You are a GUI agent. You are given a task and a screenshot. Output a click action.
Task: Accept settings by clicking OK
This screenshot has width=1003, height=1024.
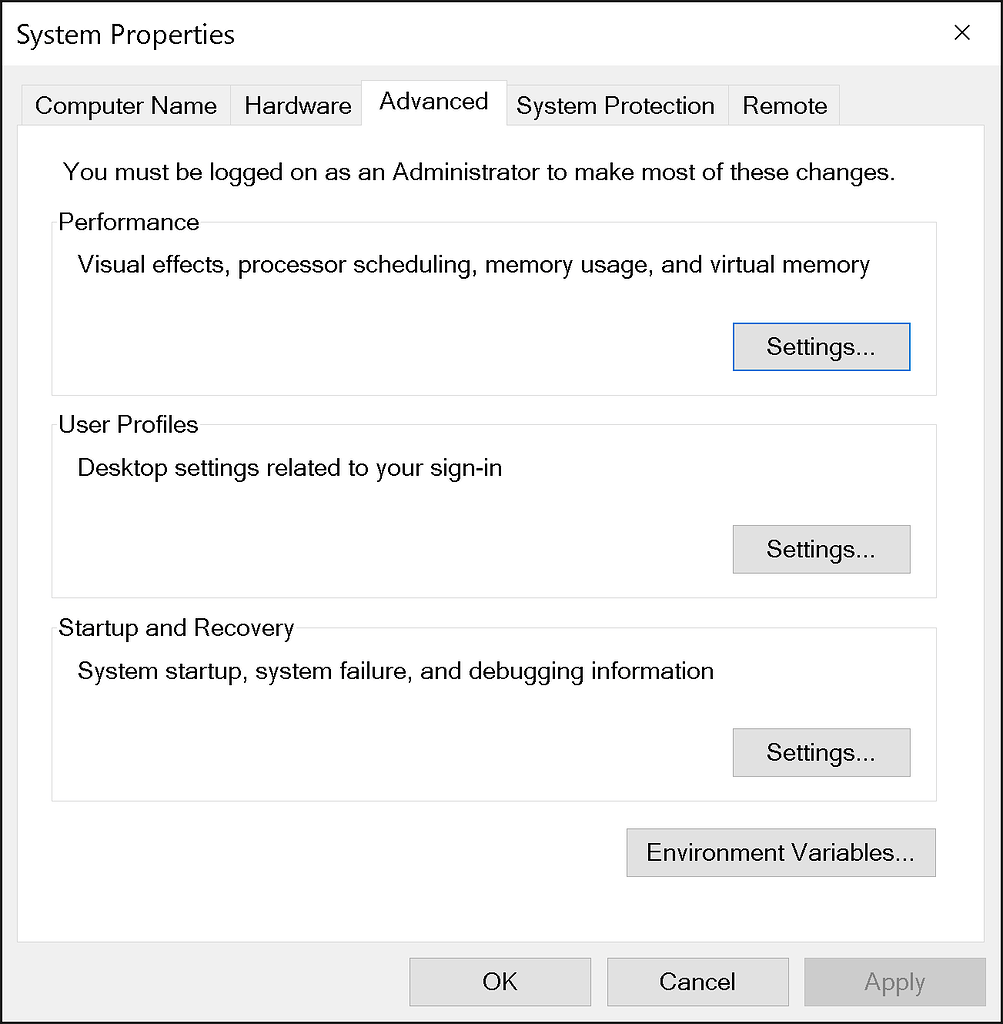click(x=500, y=981)
